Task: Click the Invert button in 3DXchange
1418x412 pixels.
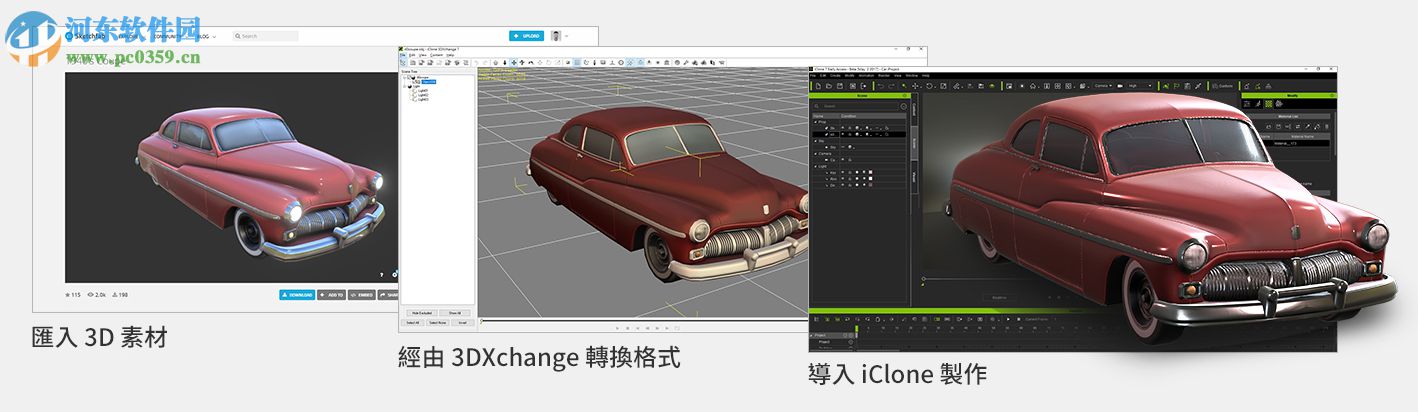Action: coord(463,322)
